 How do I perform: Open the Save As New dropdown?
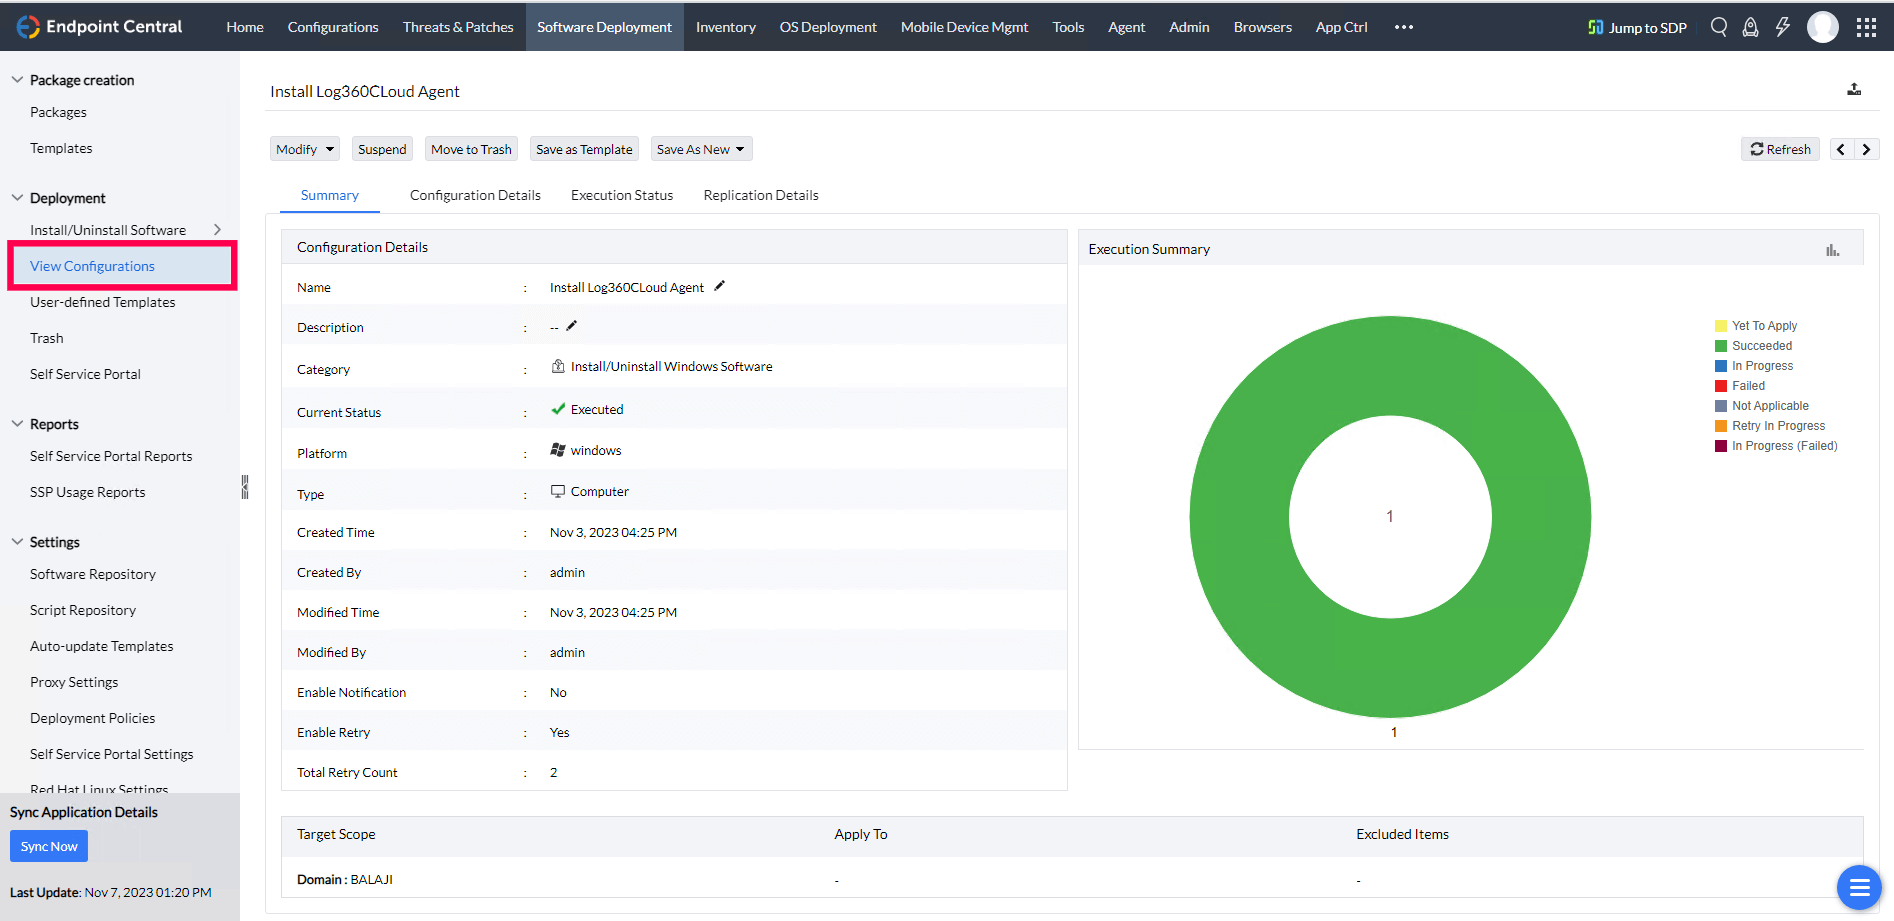click(701, 149)
